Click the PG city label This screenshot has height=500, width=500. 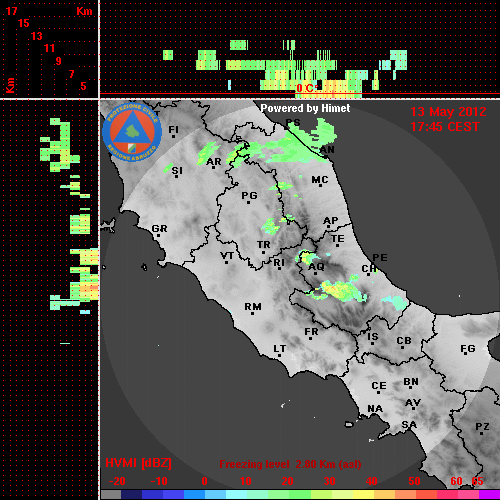249,195
